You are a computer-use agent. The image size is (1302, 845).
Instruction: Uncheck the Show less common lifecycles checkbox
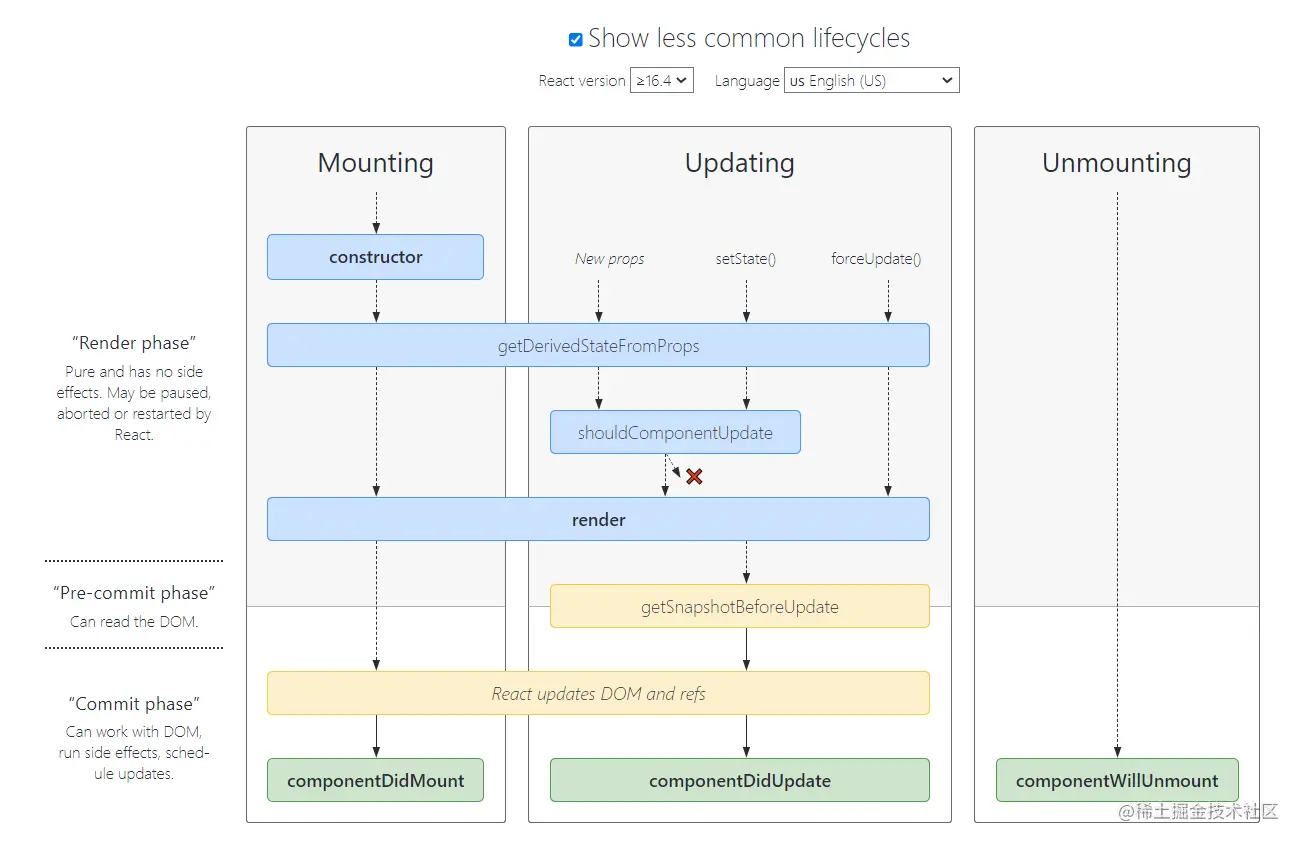click(x=575, y=40)
